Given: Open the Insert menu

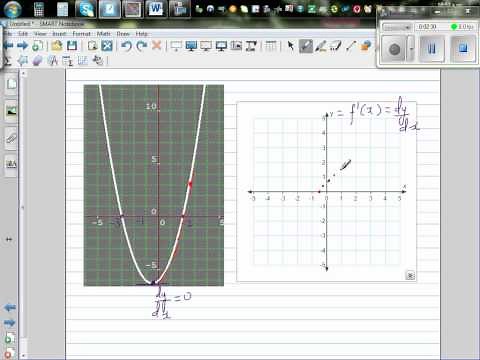Looking at the screenshot, I should (59, 34).
